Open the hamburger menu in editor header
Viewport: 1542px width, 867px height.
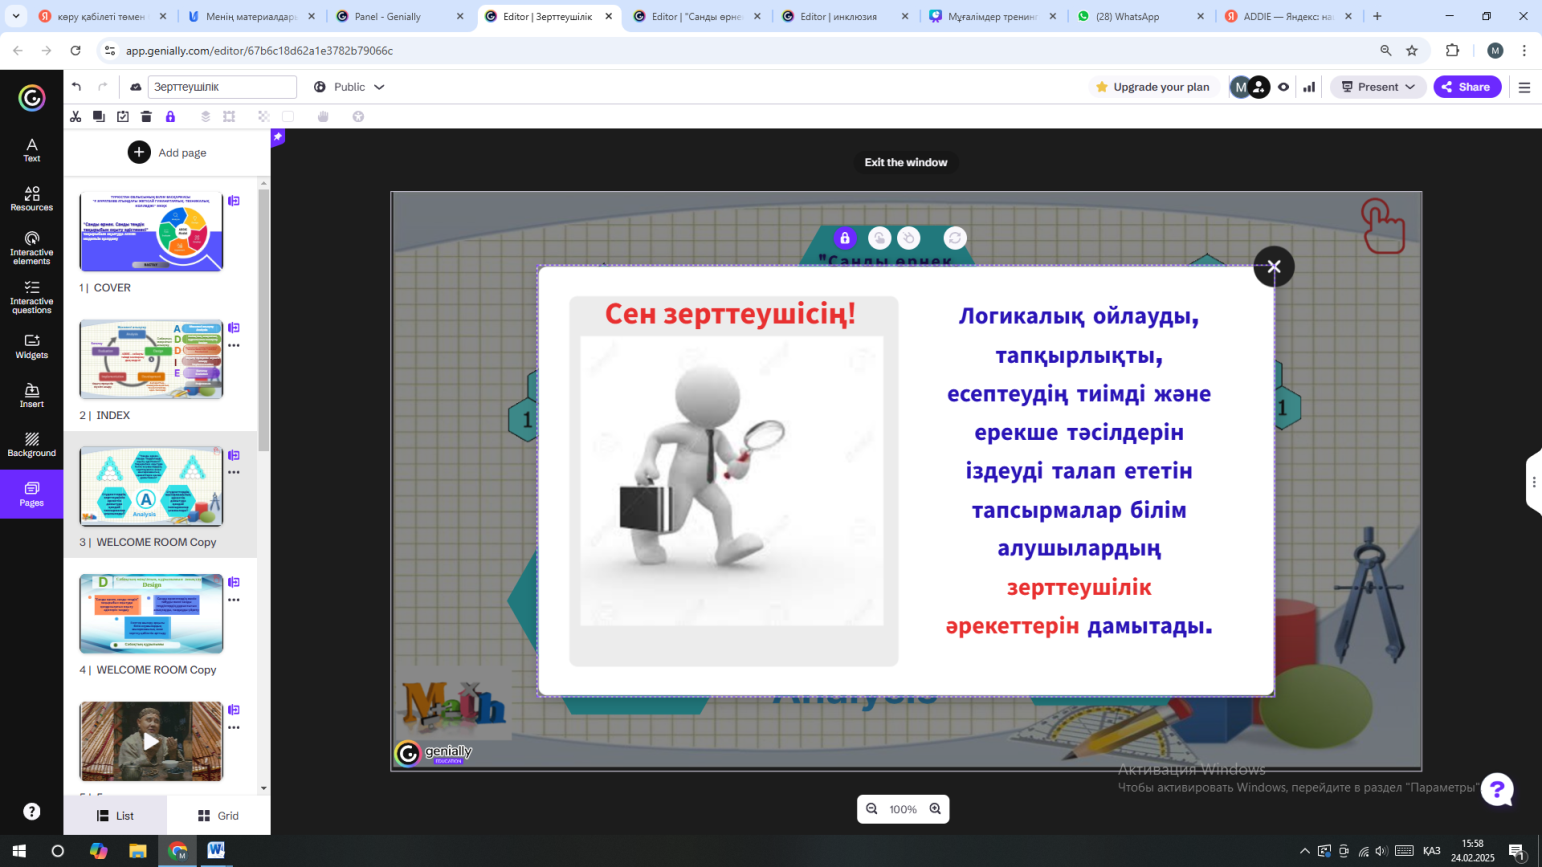coord(1524,87)
